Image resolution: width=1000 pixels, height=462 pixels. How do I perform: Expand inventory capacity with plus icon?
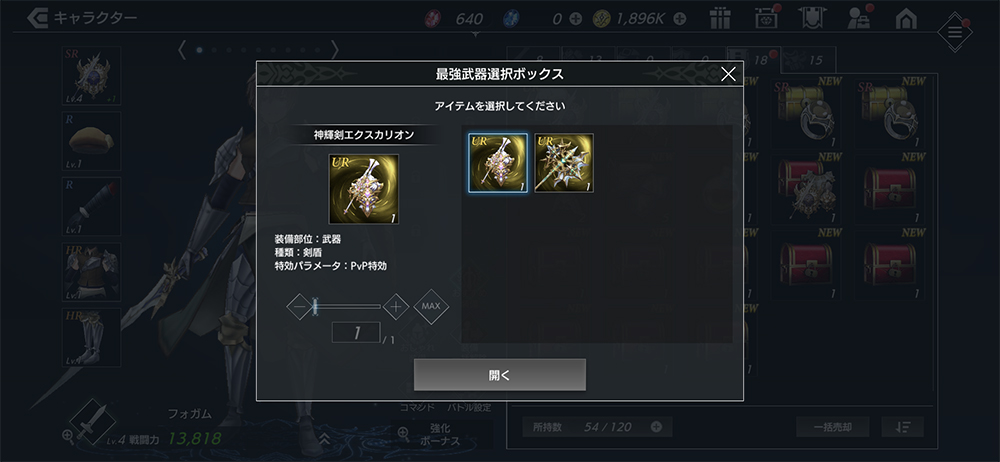click(x=656, y=427)
